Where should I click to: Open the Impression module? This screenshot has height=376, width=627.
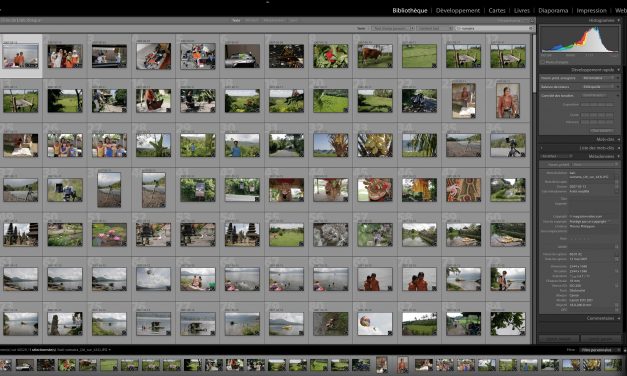[591, 10]
